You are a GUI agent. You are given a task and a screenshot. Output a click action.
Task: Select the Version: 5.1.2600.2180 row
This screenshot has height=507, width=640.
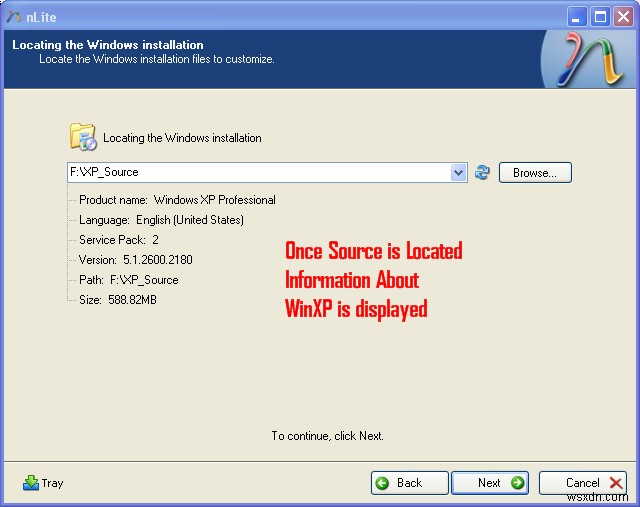pyautogui.click(x=136, y=260)
